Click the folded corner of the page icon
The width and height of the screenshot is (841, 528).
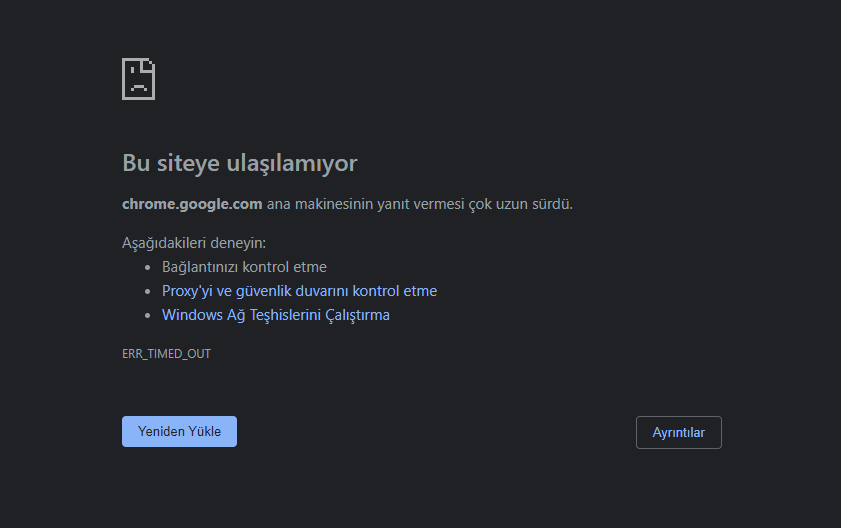(149, 64)
